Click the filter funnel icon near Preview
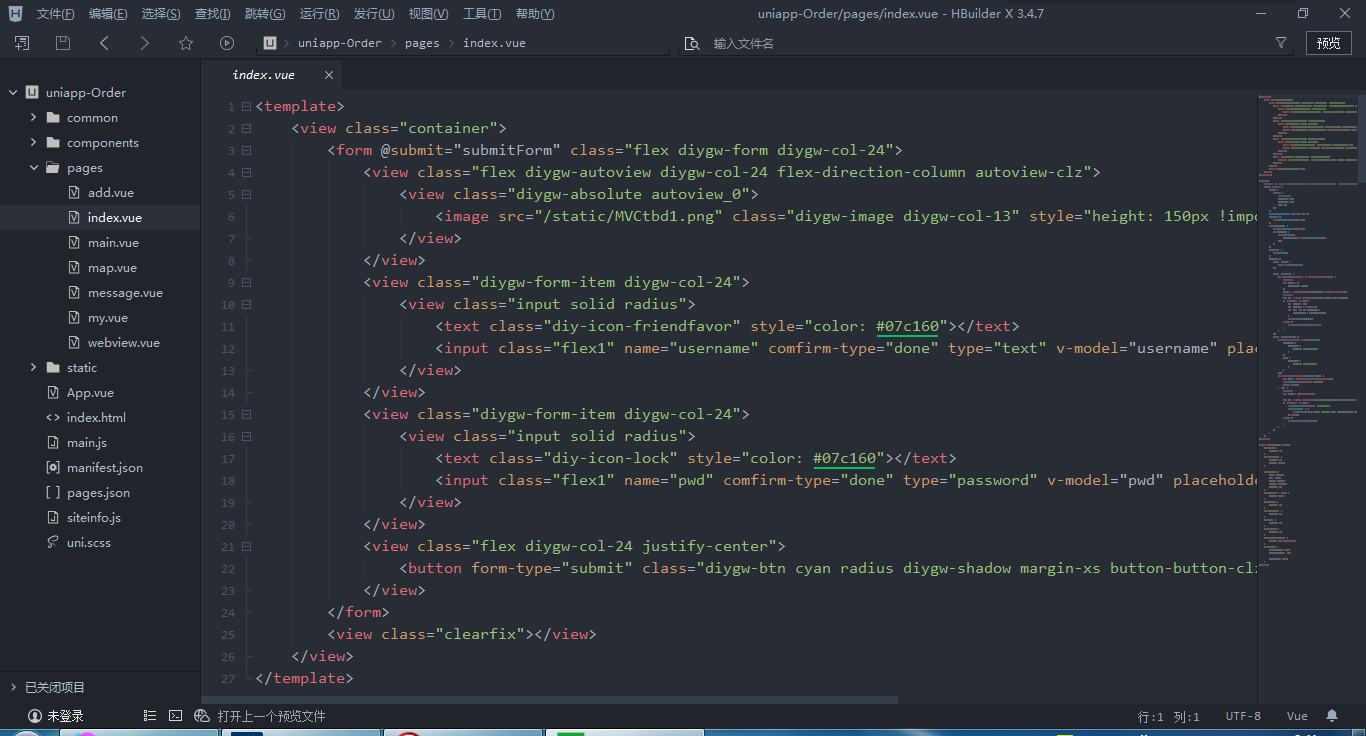1366x736 pixels. tap(1281, 43)
